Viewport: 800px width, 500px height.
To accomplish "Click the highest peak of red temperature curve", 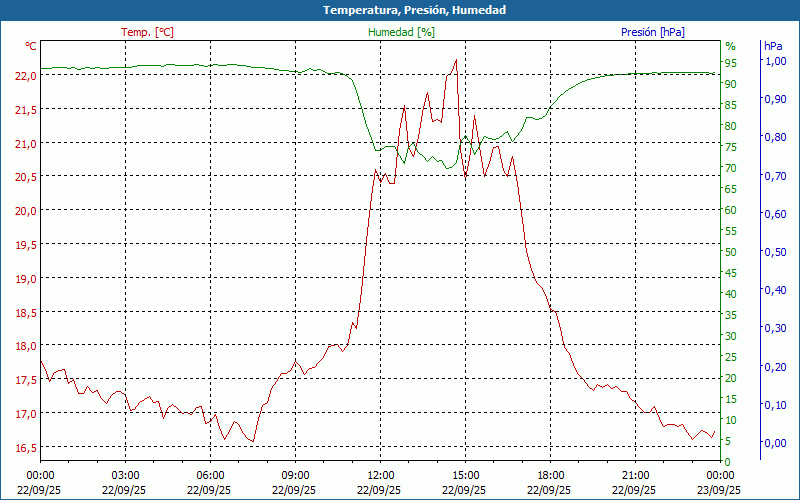I will pyautogui.click(x=456, y=60).
